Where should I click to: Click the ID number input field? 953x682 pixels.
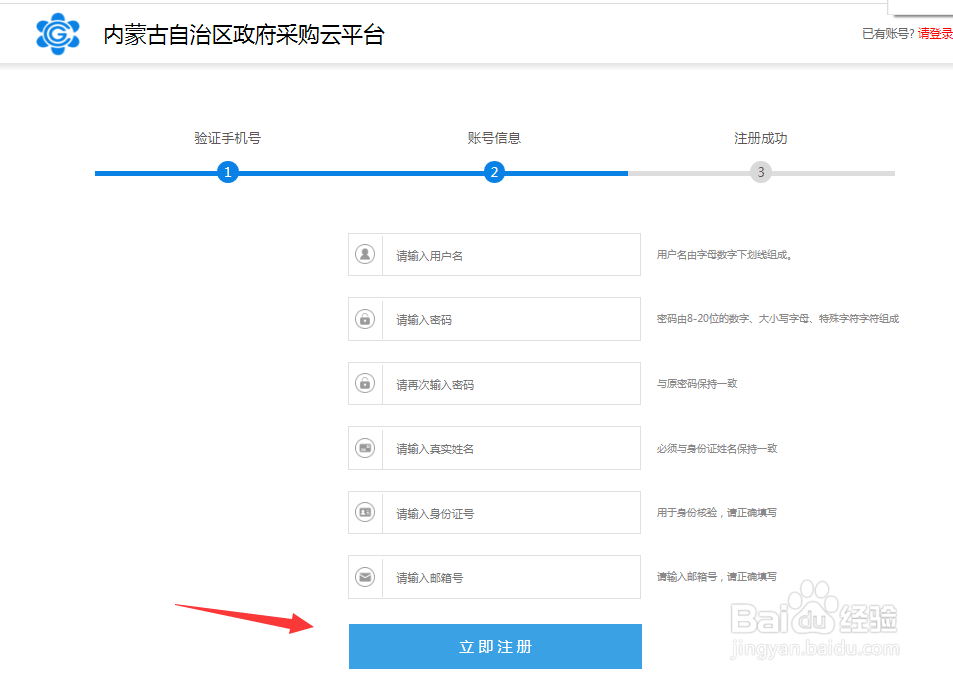click(x=510, y=512)
